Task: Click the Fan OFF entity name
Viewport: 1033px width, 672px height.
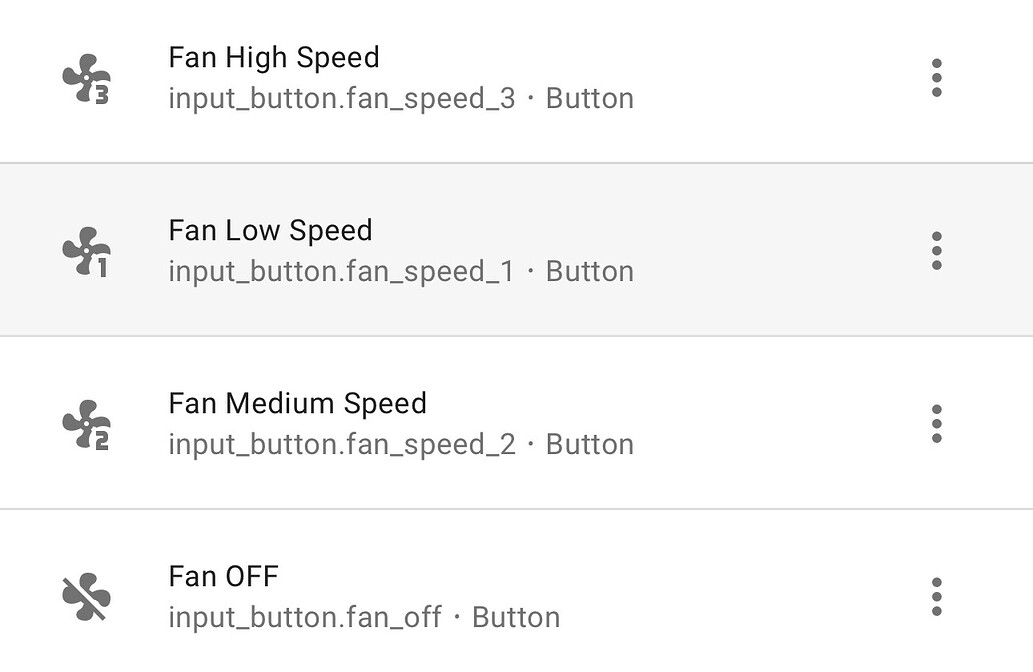Action: 223,576
